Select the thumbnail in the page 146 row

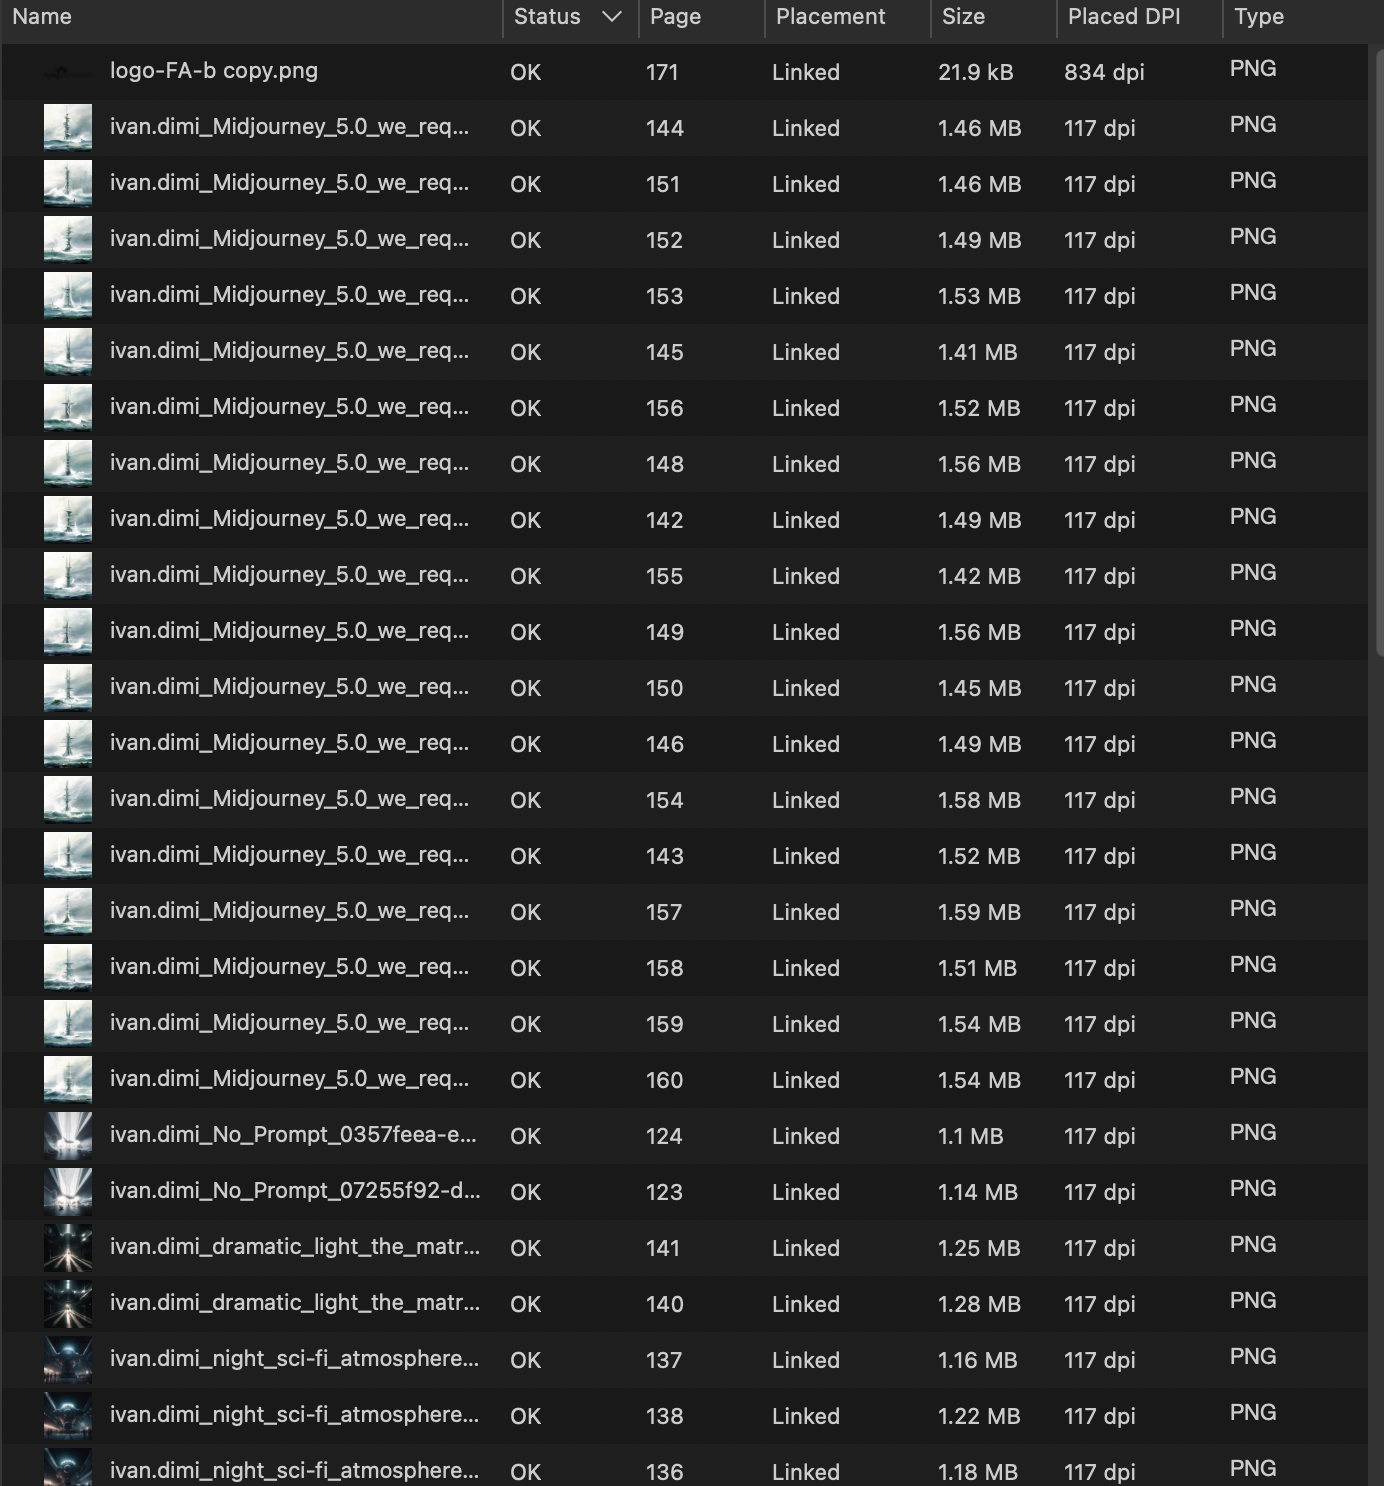(68, 744)
